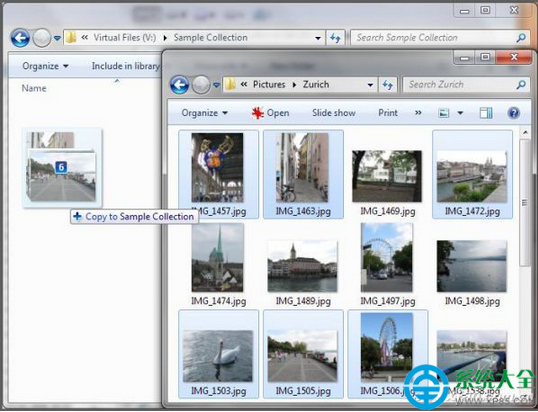Expand the view options dropdown arrow
Image resolution: width=538 pixels, height=412 pixels.
coord(460,113)
